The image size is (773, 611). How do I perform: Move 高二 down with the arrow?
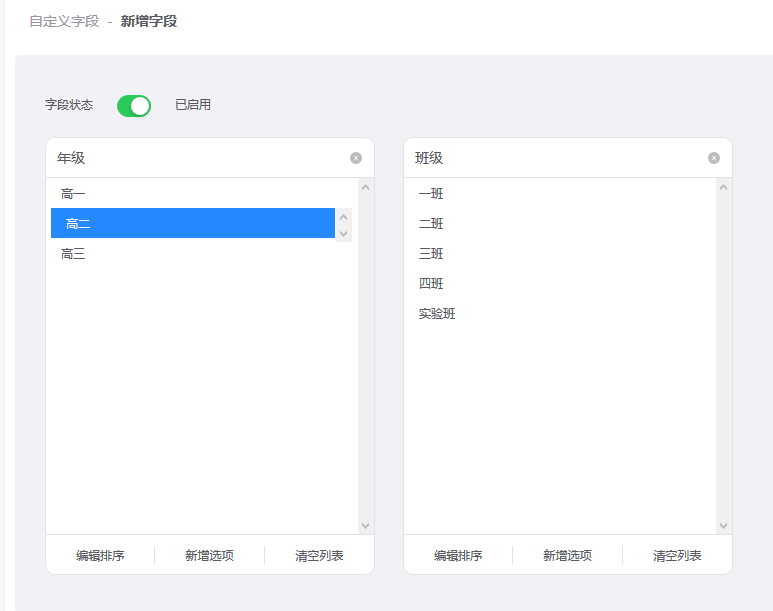coord(344,234)
